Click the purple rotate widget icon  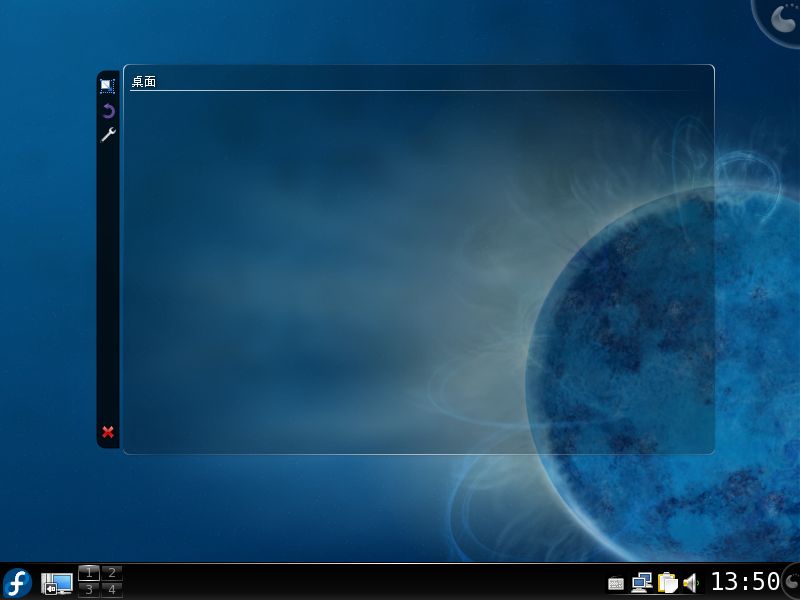coord(108,111)
